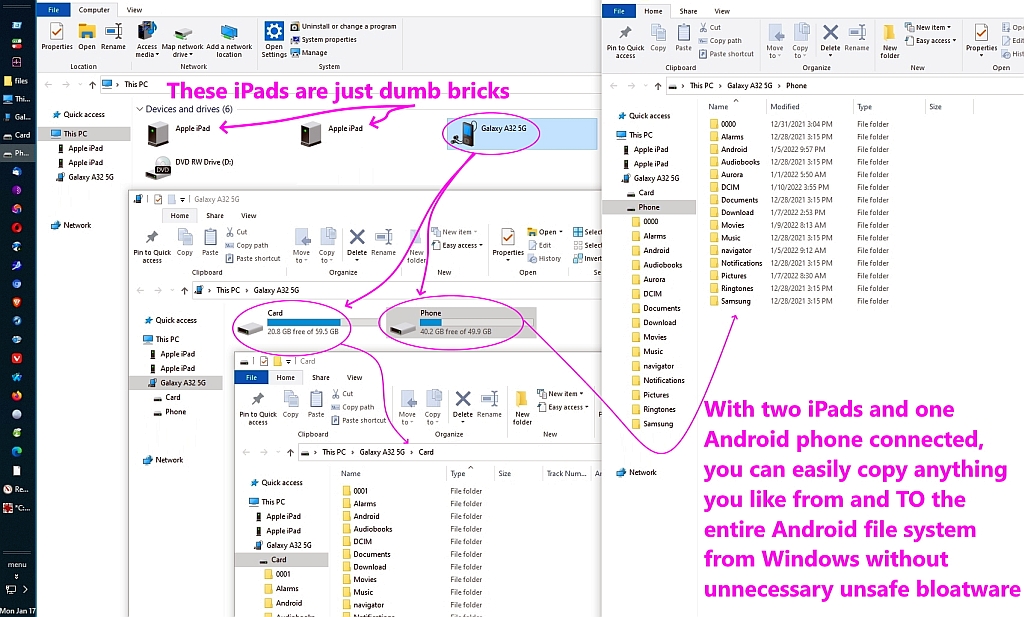This screenshot has width=1024, height=617.
Task: Open the View tab in This PC window
Action: (135, 10)
